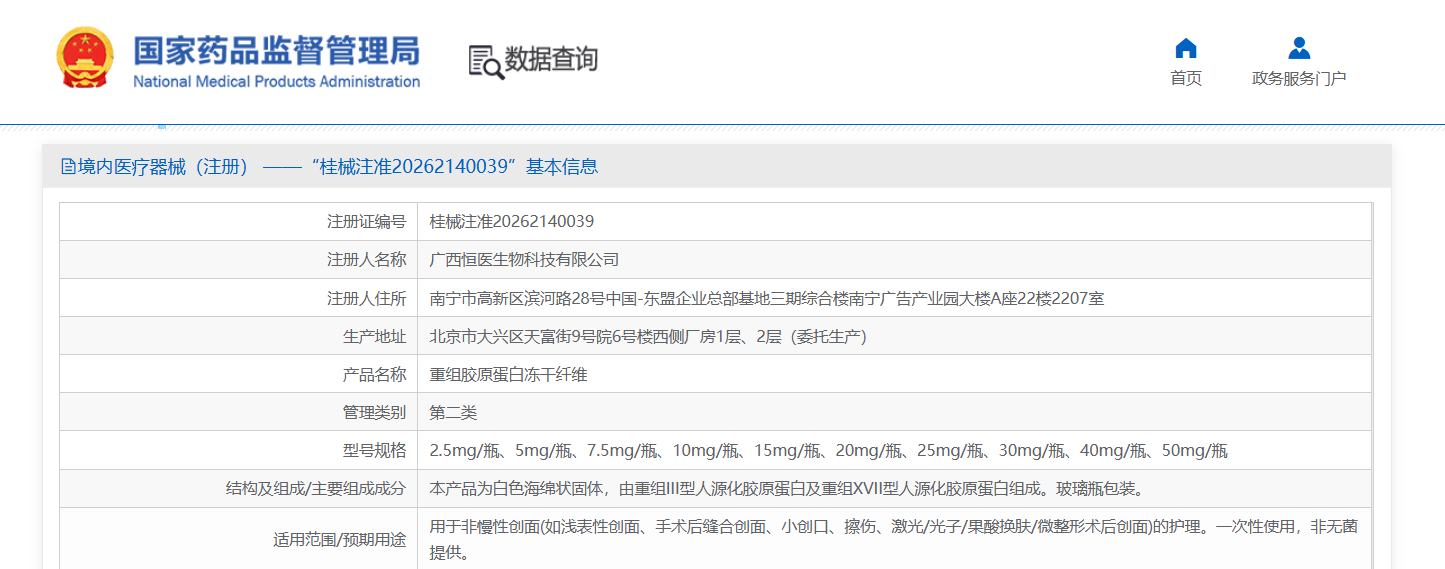Click the 适用范围/预期用途 row label
Image resolution: width=1445 pixels, height=569 pixels.
coord(339,540)
